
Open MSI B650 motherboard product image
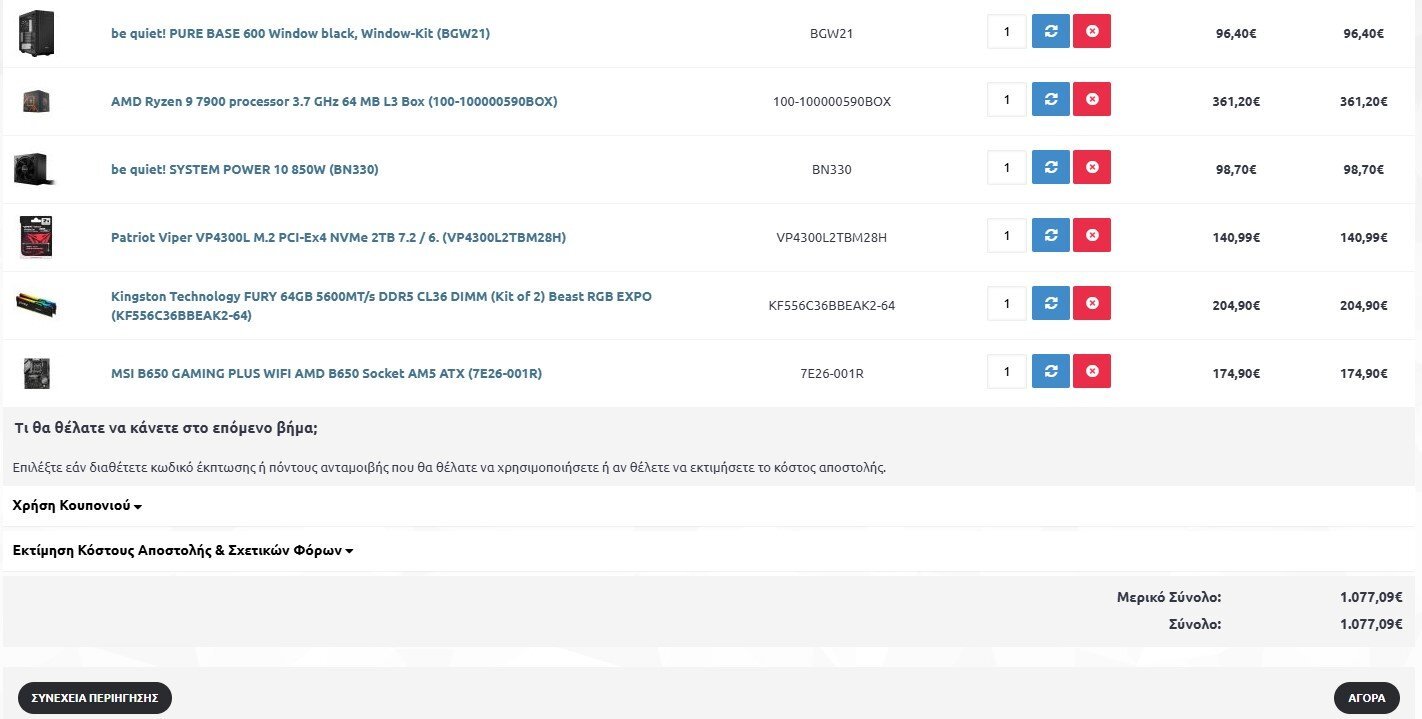click(x=37, y=373)
